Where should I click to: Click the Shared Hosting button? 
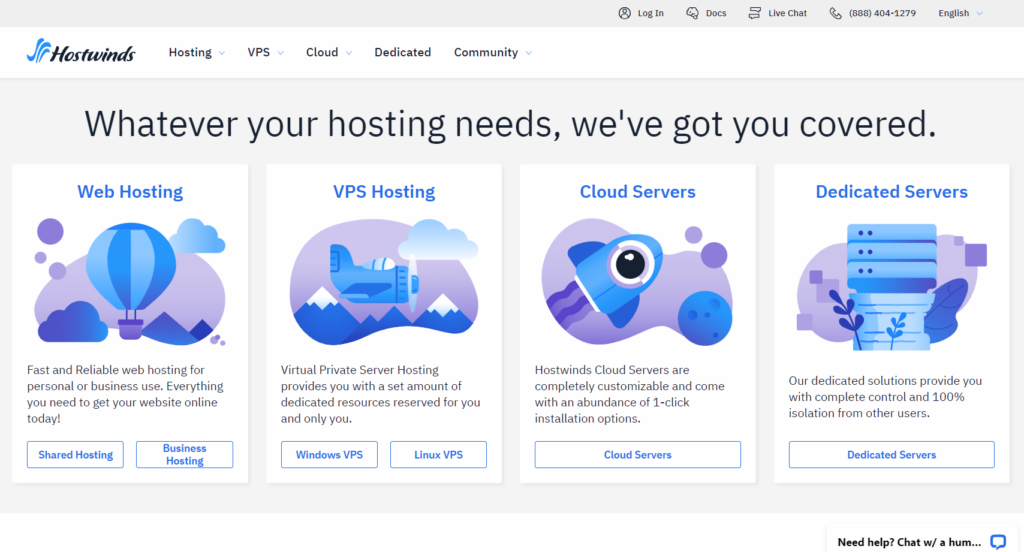75,455
